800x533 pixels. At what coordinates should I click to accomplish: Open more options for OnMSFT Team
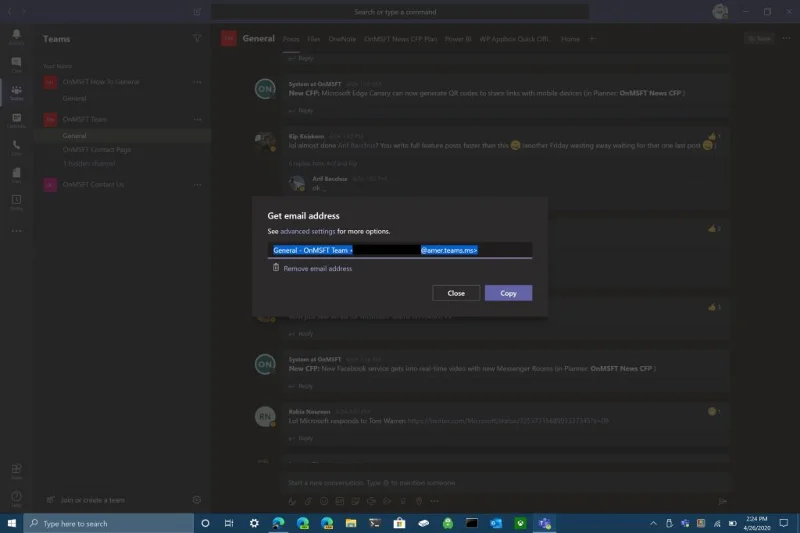[x=197, y=119]
